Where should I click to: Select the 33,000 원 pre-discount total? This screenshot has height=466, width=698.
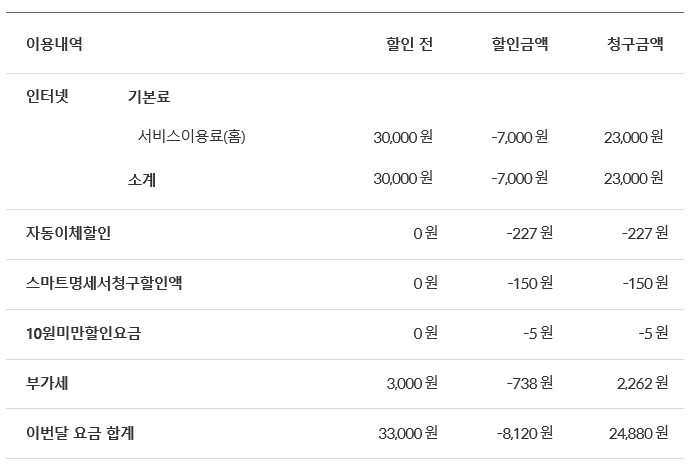(405, 433)
